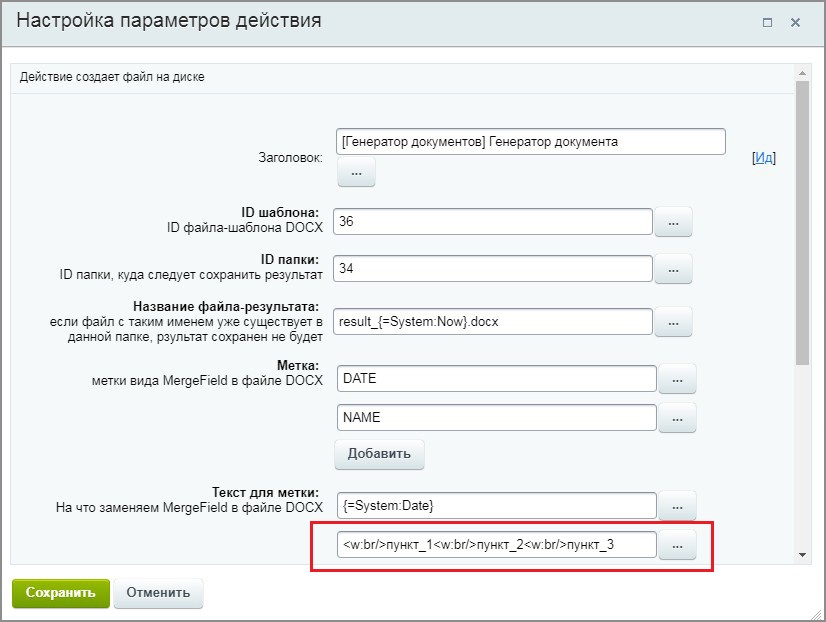Image resolution: width=826 pixels, height=622 pixels.
Task: Maximize the dialog window
Action: [x=767, y=22]
